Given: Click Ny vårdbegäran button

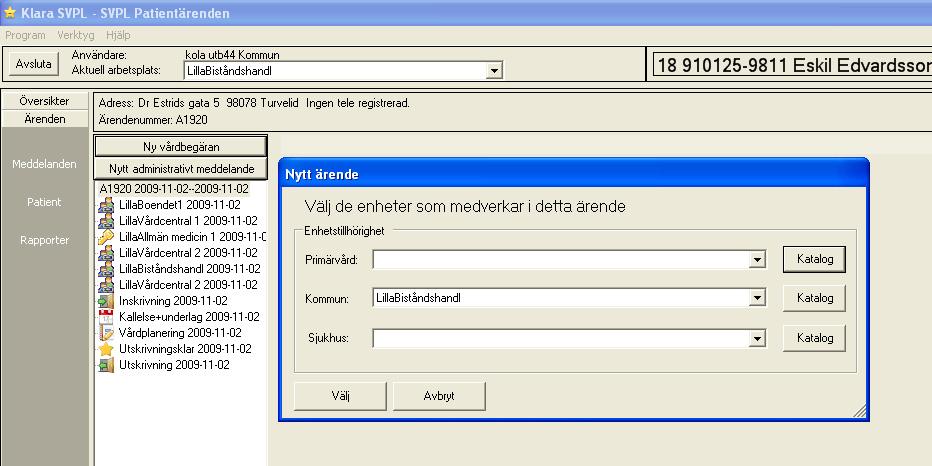Looking at the screenshot, I should pos(181,147).
